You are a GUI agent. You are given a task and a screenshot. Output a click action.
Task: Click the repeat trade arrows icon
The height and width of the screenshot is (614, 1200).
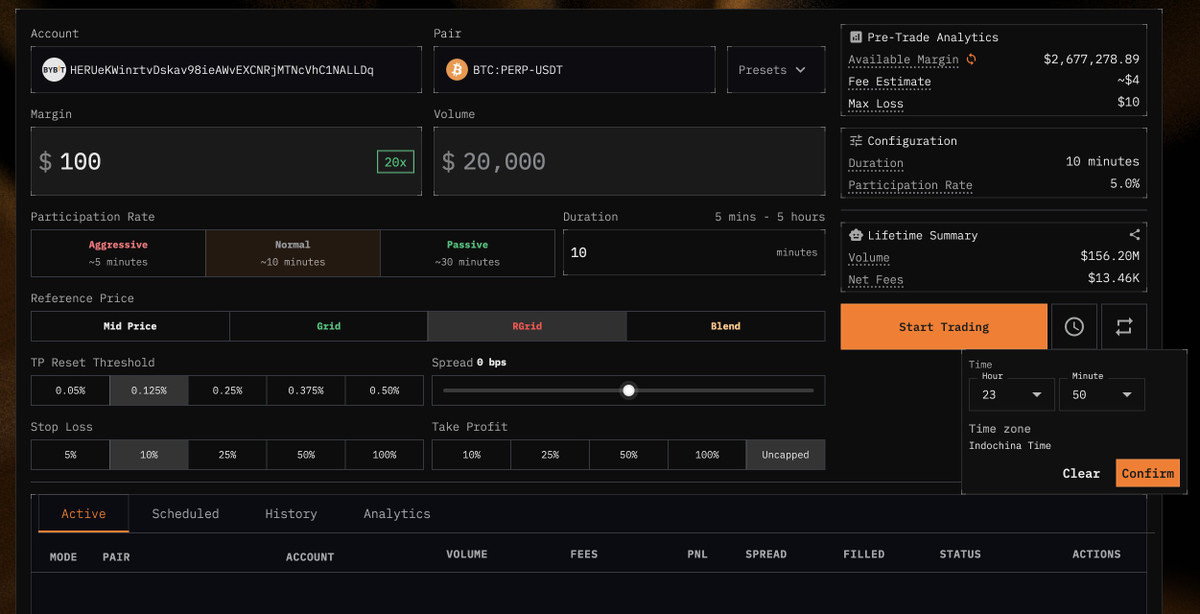(x=1124, y=327)
